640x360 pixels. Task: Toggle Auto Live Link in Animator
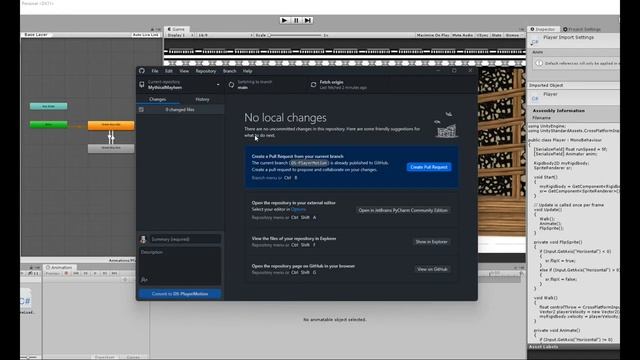tap(146, 35)
